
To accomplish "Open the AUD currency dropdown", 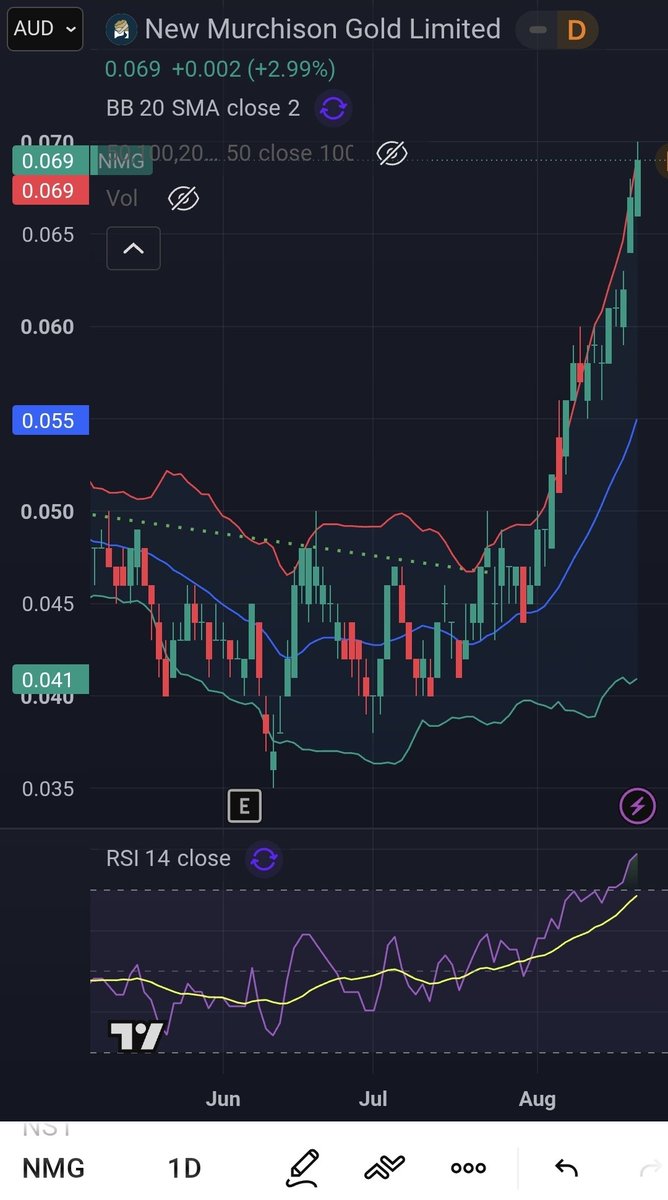I will pos(45,29).
